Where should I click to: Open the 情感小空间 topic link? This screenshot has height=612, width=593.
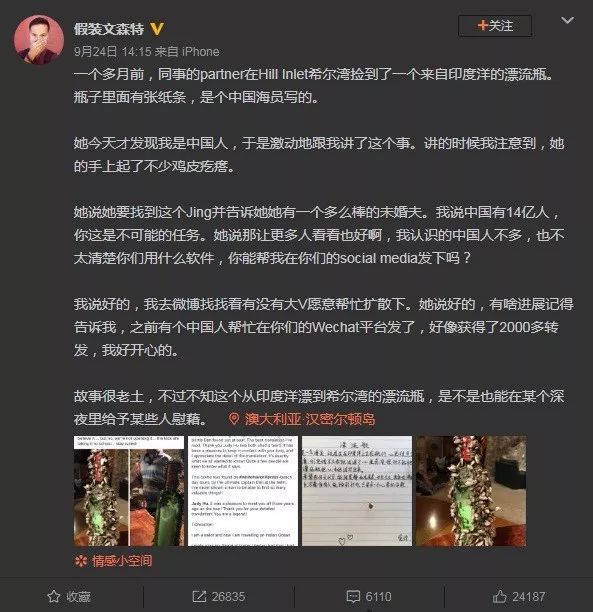click(122, 561)
